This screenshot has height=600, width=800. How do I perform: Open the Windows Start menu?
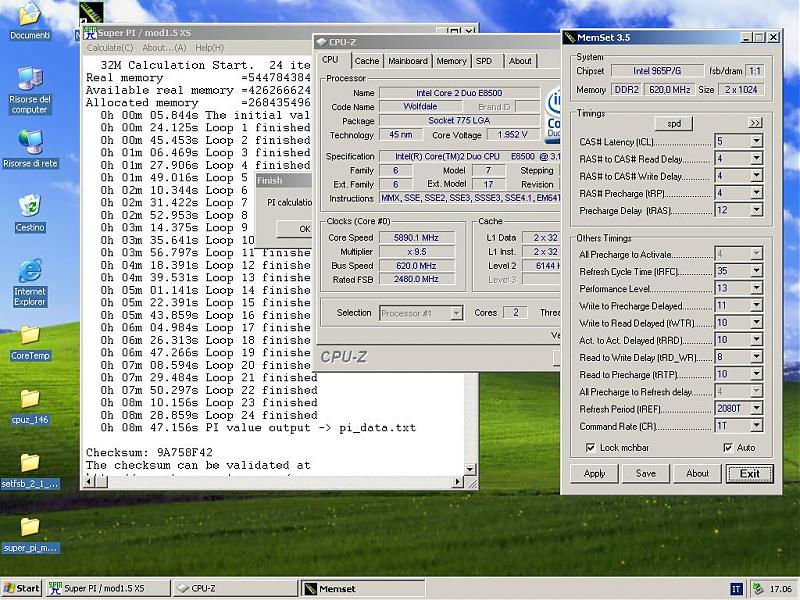point(21,588)
